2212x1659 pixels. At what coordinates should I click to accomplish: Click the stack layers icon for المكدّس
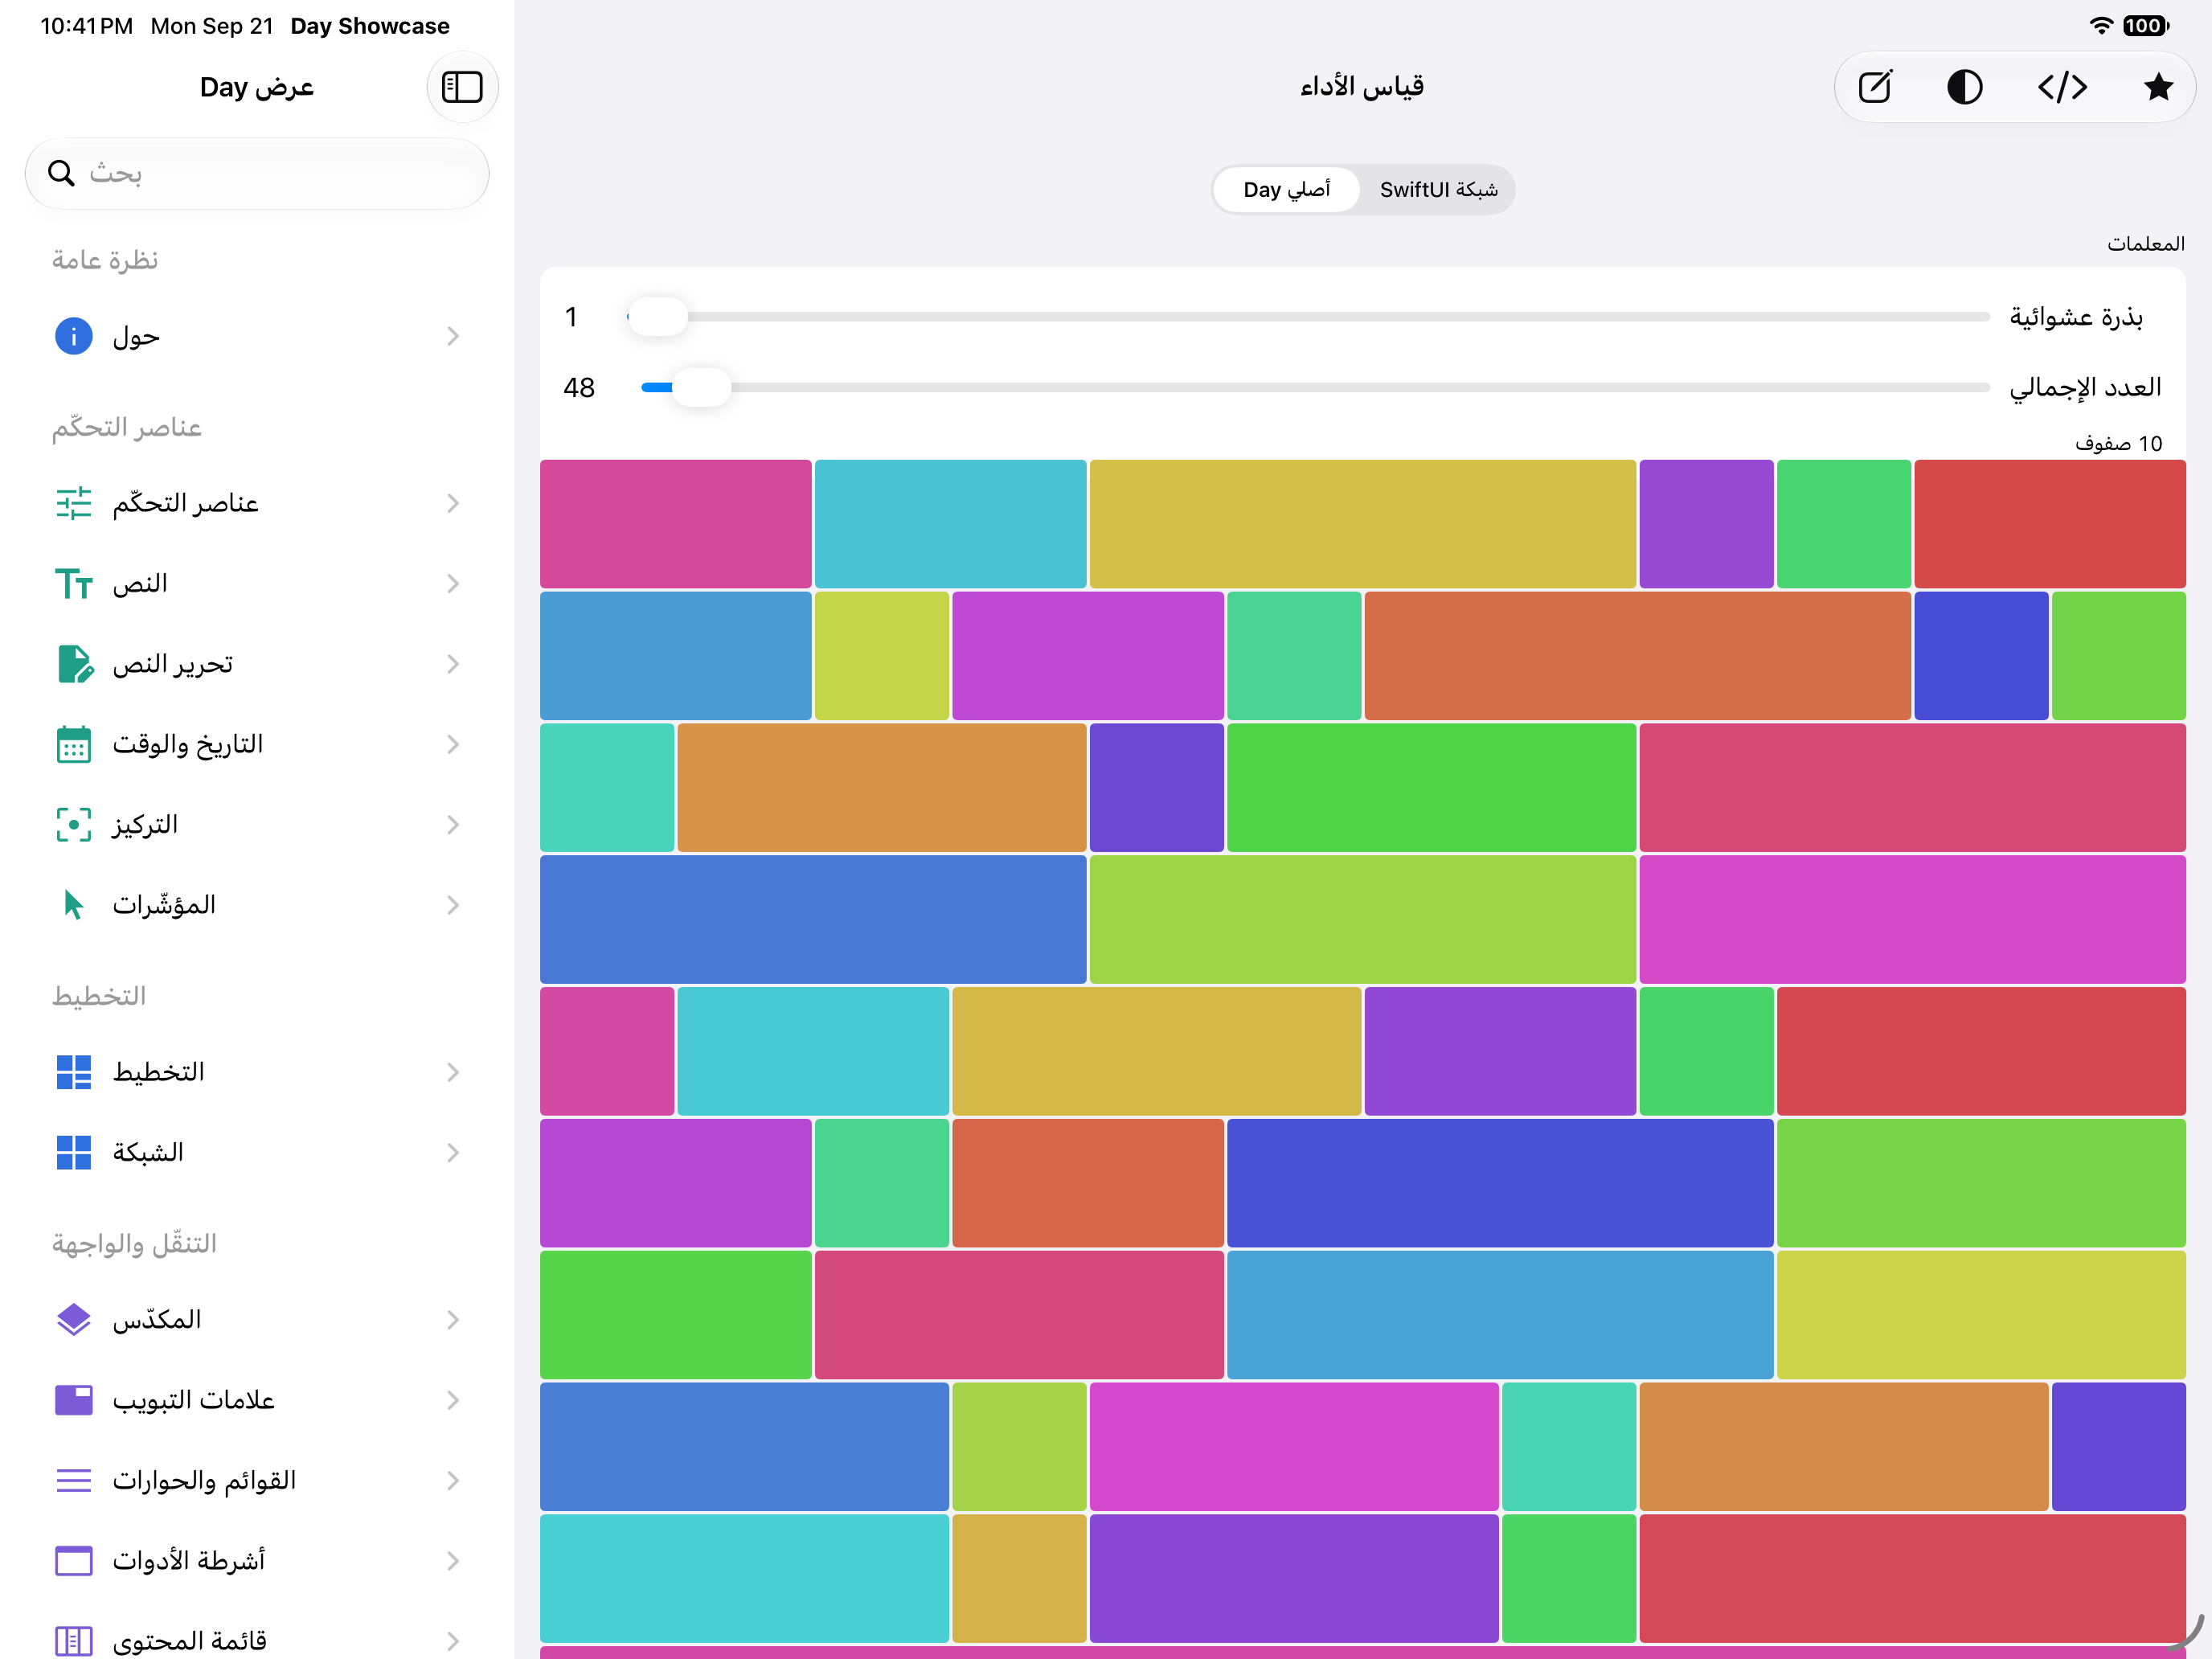pyautogui.click(x=74, y=1320)
